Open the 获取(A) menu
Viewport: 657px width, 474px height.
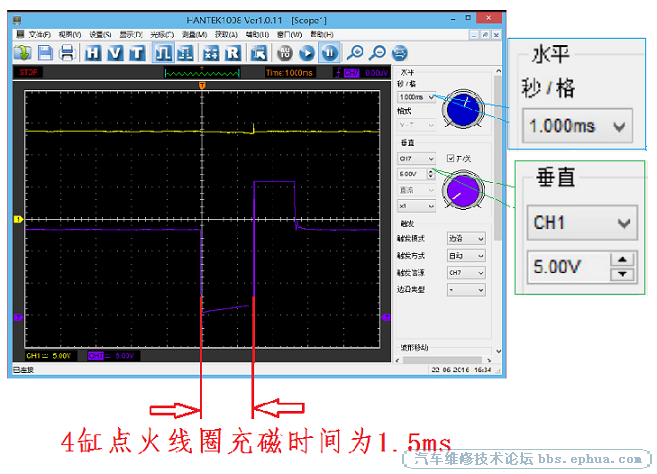pos(226,34)
